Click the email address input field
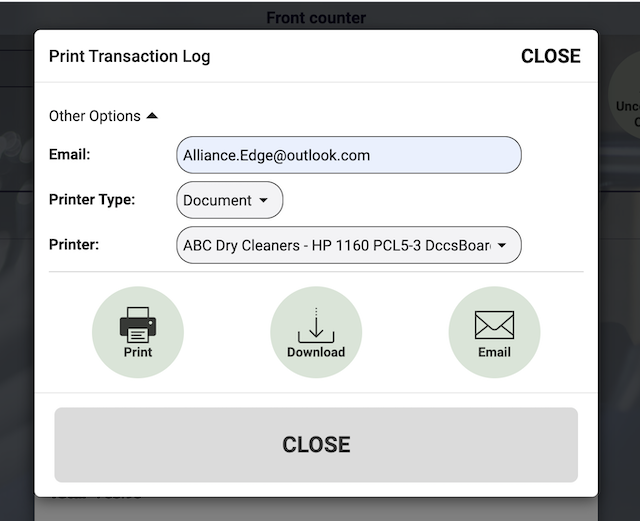This screenshot has height=521, width=640. click(x=349, y=155)
